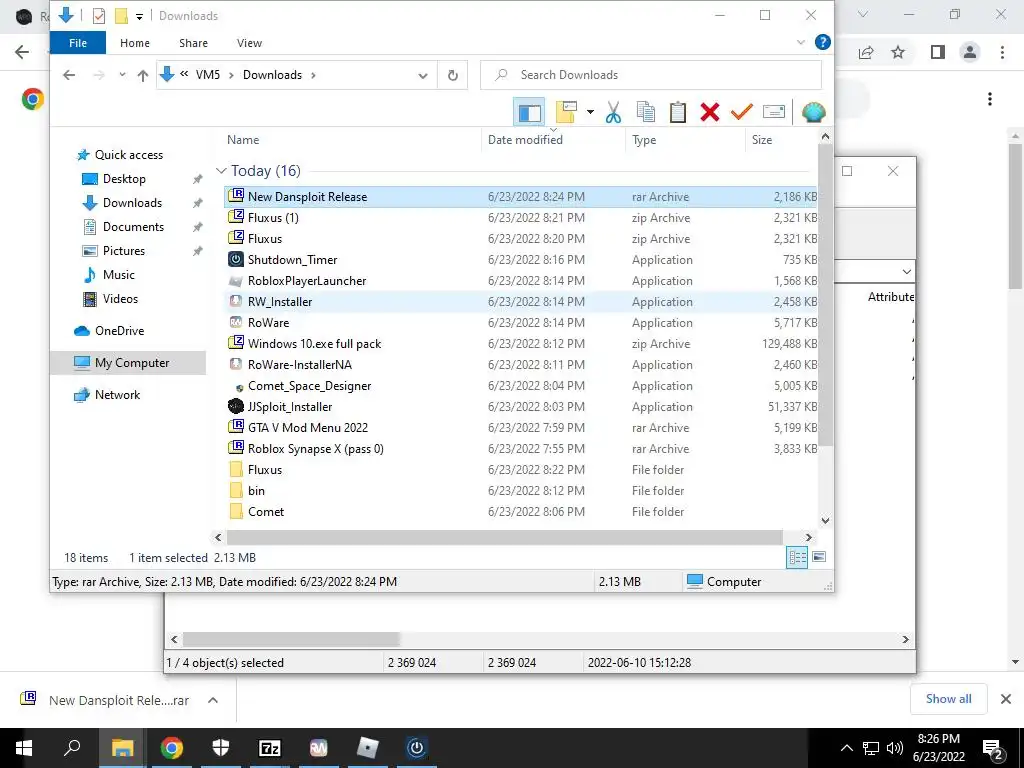The height and width of the screenshot is (768, 1024).
Task: Select the JJSploit_Installer file
Action: pyautogui.click(x=520, y=406)
